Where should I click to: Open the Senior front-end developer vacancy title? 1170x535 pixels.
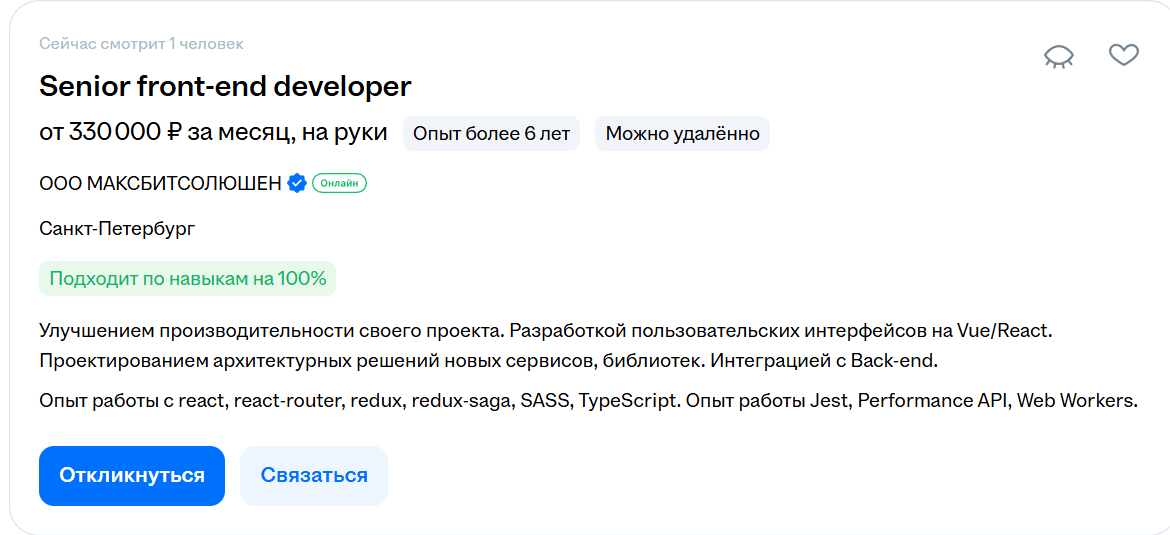pos(225,87)
